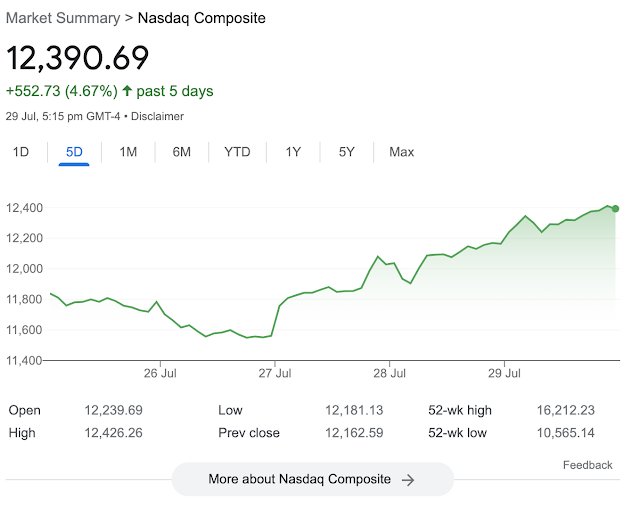The height and width of the screenshot is (508, 640).
Task: Switch to the 1Y chart view
Action: click(x=293, y=152)
